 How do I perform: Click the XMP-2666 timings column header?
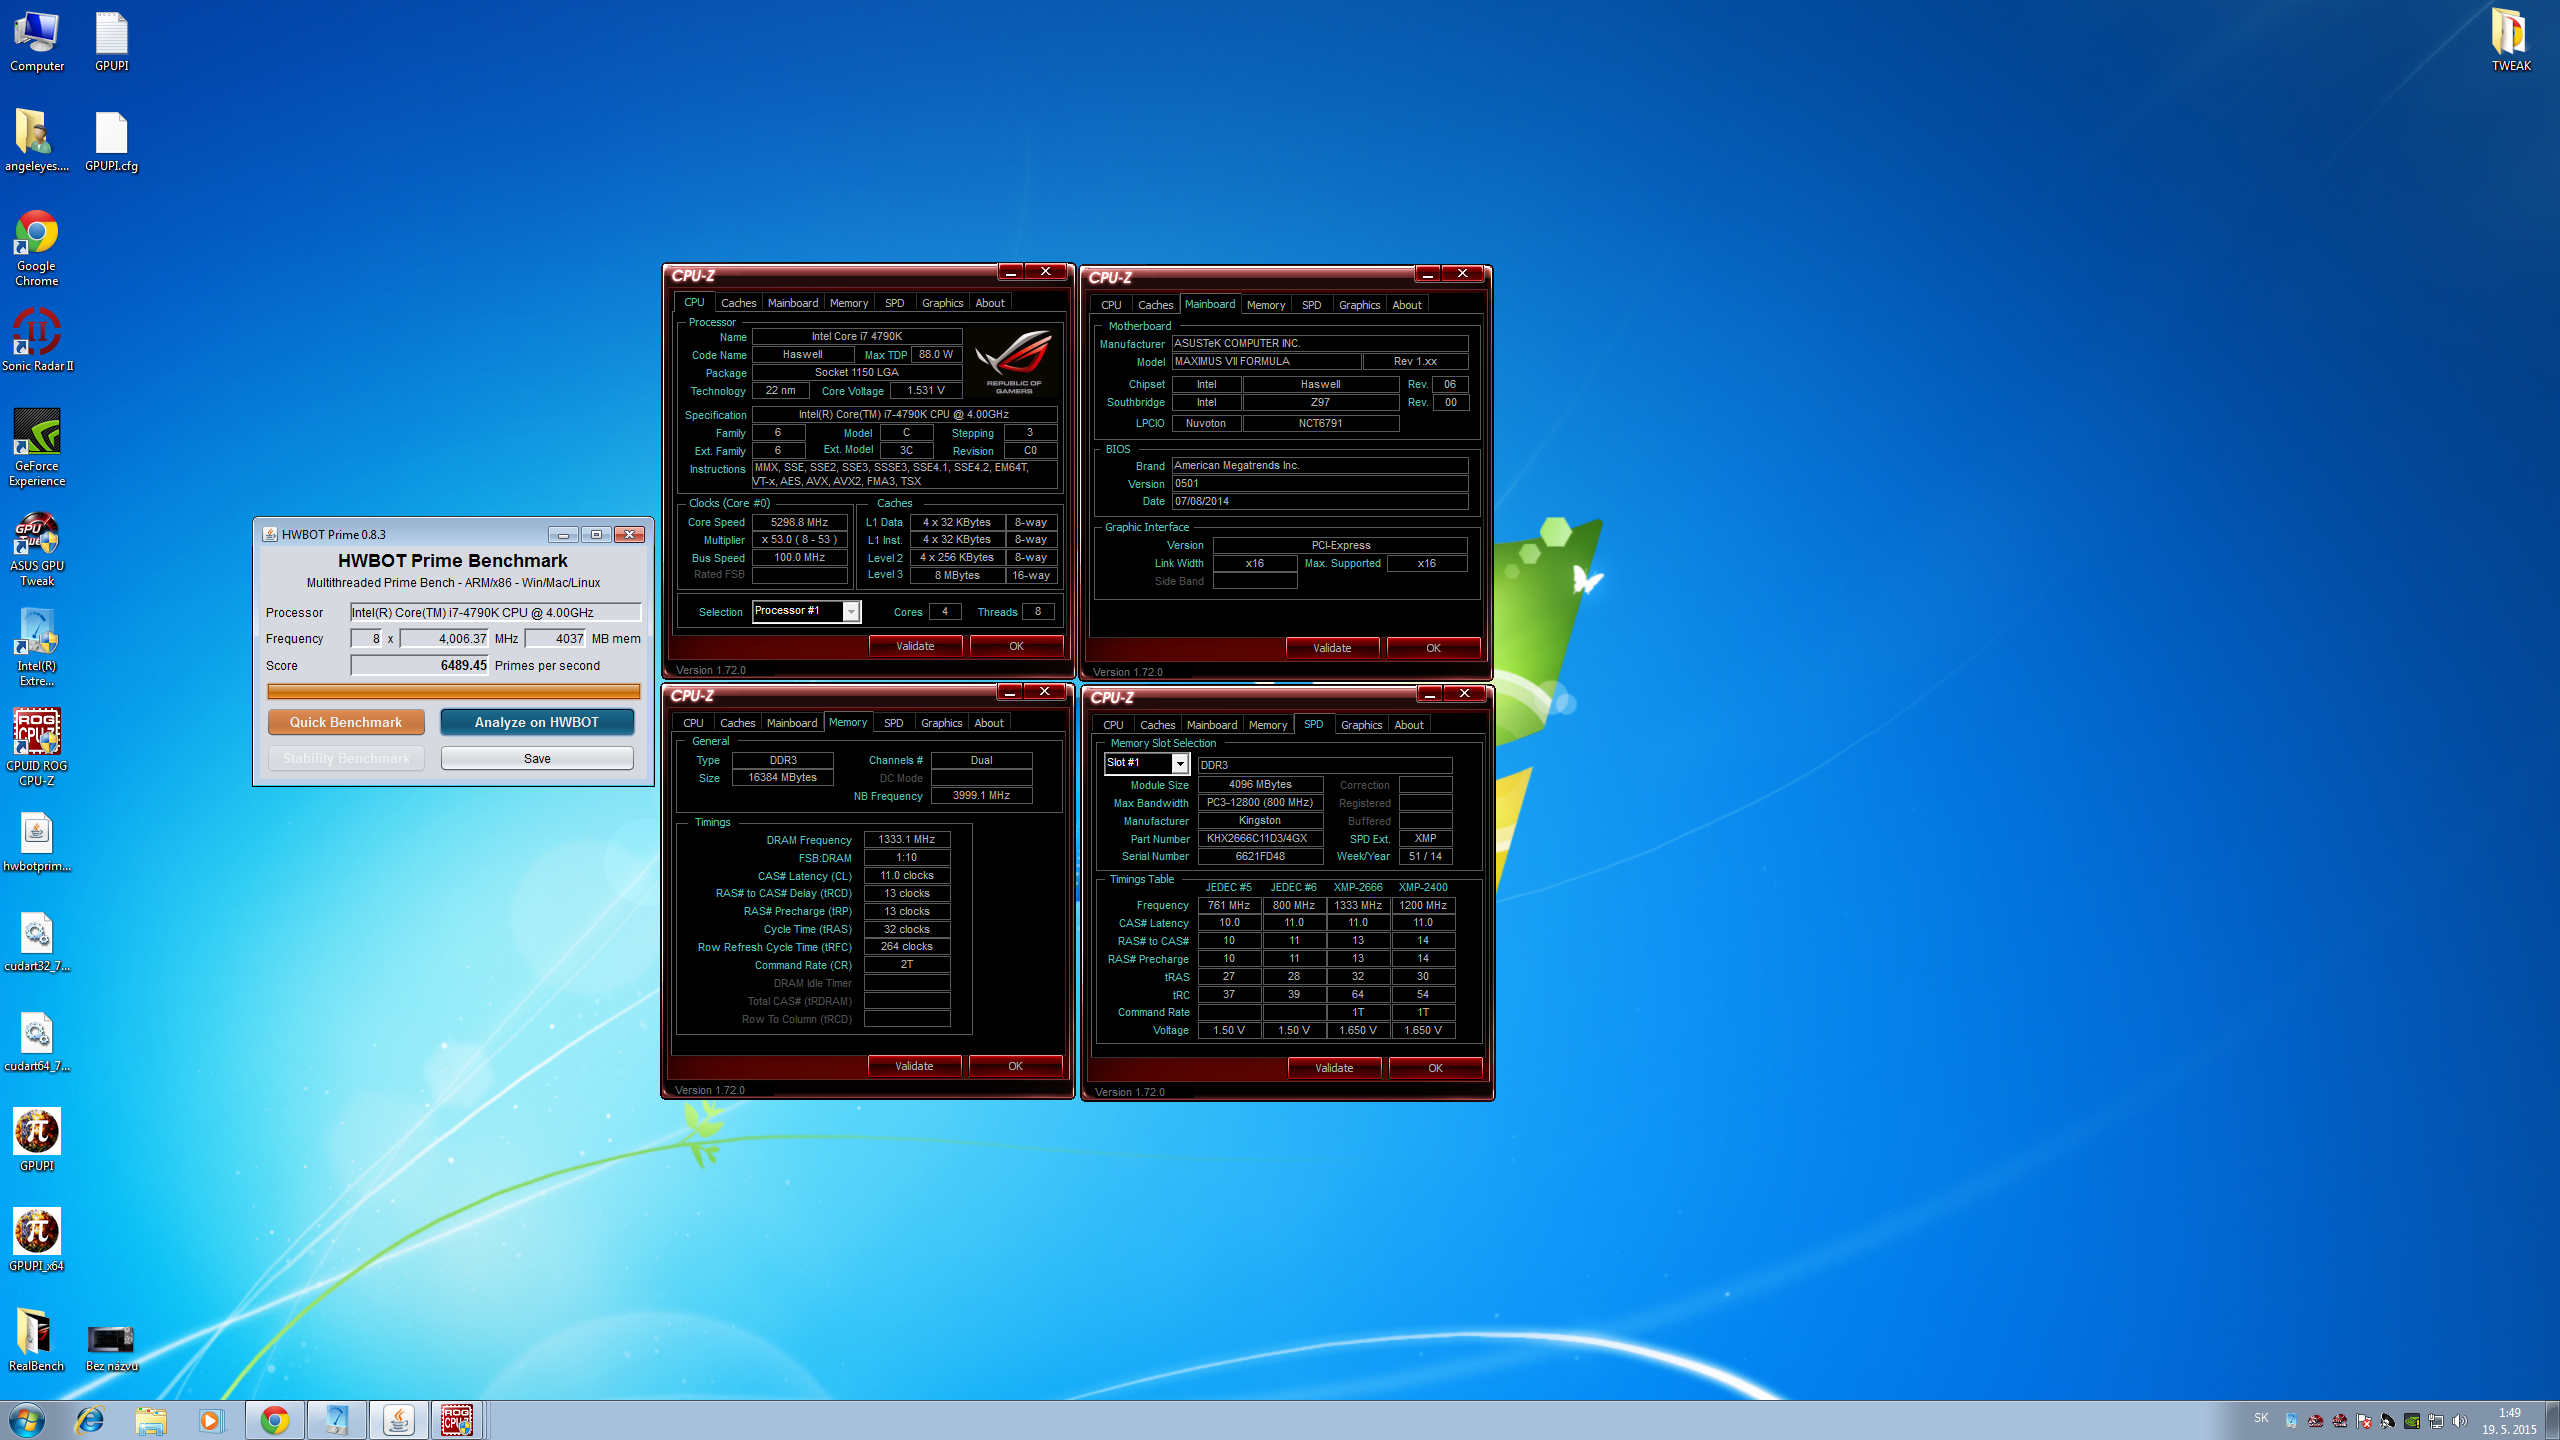pos(1357,888)
